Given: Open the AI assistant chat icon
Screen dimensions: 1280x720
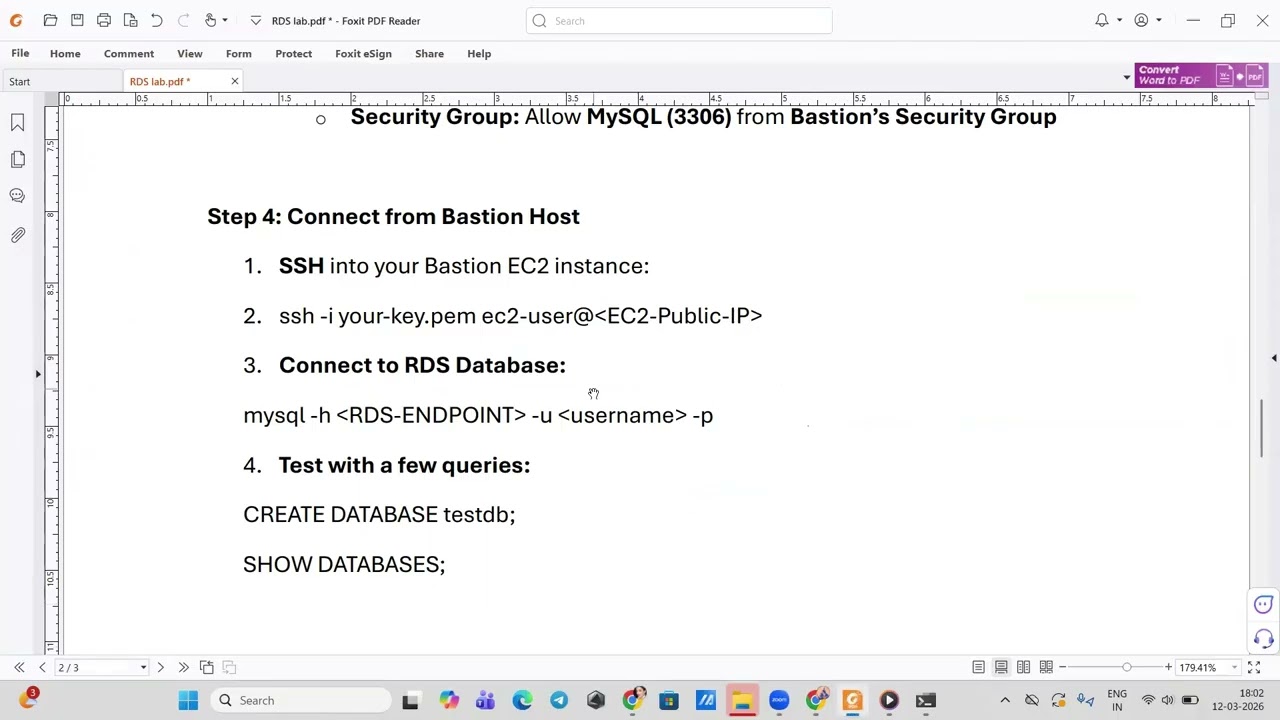Looking at the screenshot, I should pyautogui.click(x=1264, y=604).
